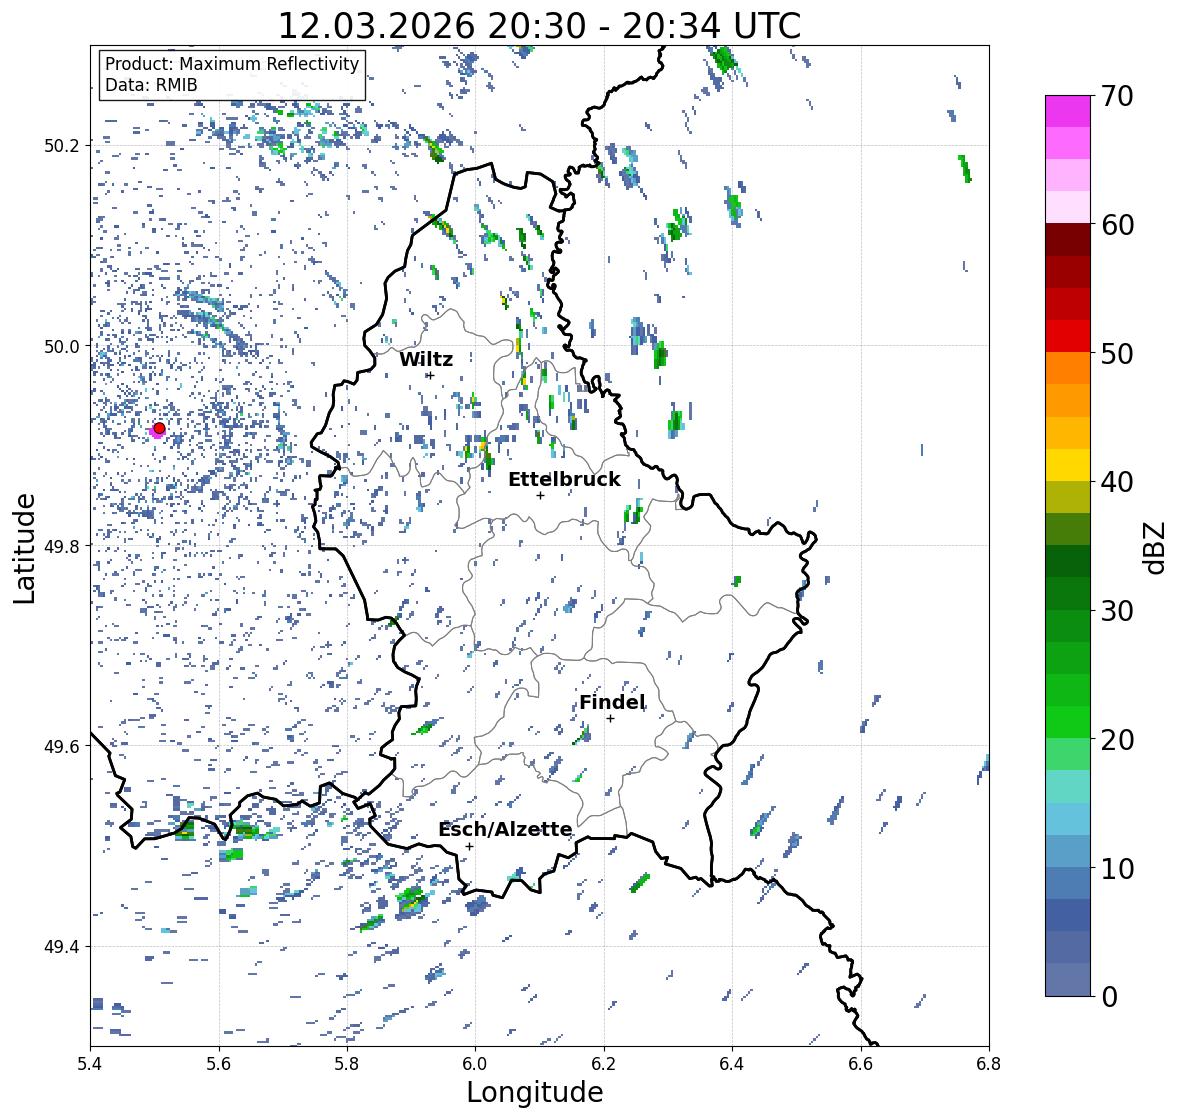Viewport: 1179px width, 1117px height.
Task: Click the cross marker beside Findel
Action: pos(611,719)
